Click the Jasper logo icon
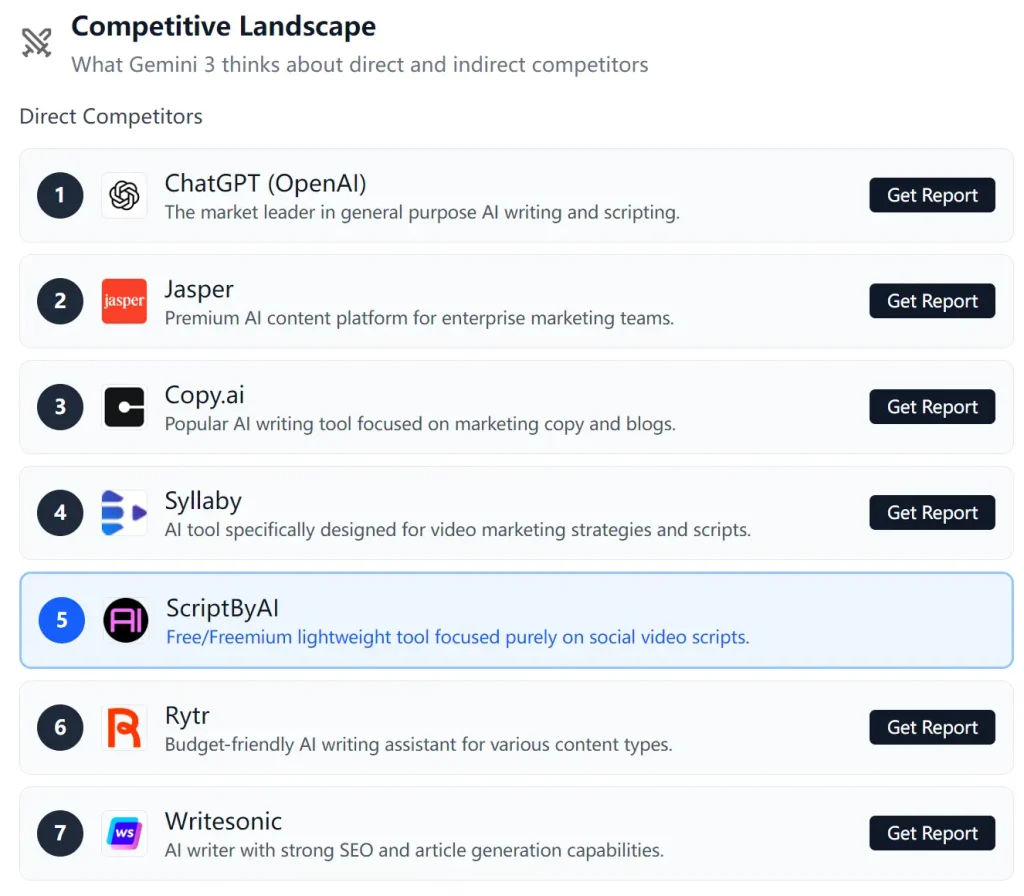 (x=124, y=301)
